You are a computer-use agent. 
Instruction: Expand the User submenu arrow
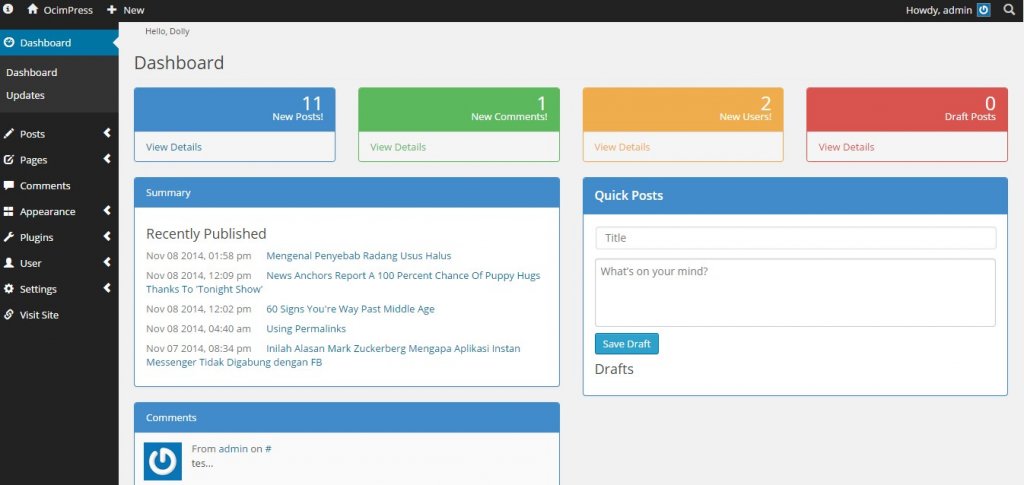tap(107, 262)
